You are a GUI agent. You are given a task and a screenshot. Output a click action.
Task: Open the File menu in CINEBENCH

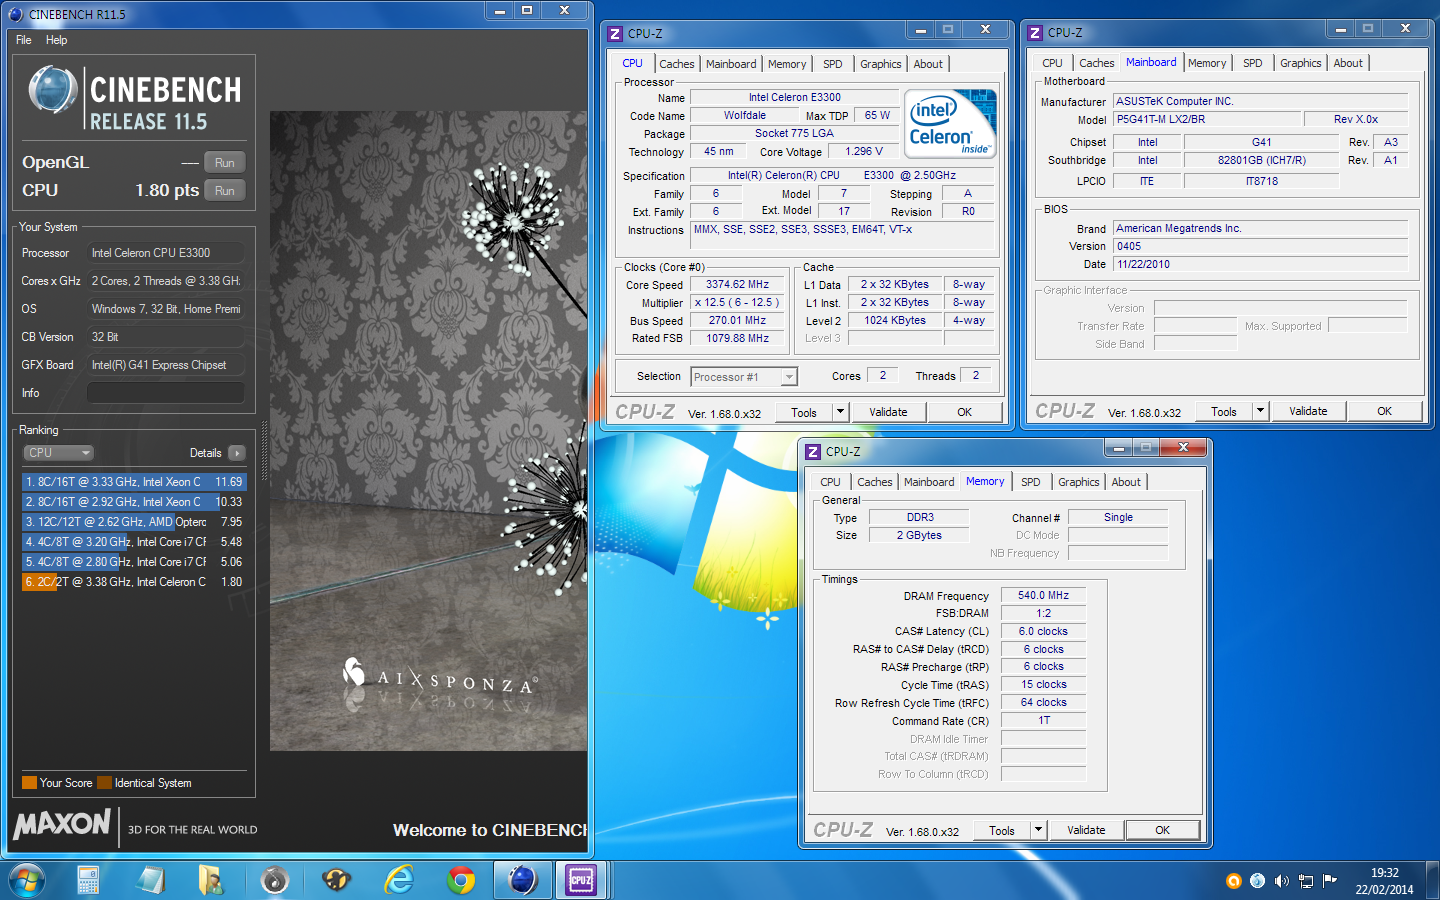pos(24,40)
